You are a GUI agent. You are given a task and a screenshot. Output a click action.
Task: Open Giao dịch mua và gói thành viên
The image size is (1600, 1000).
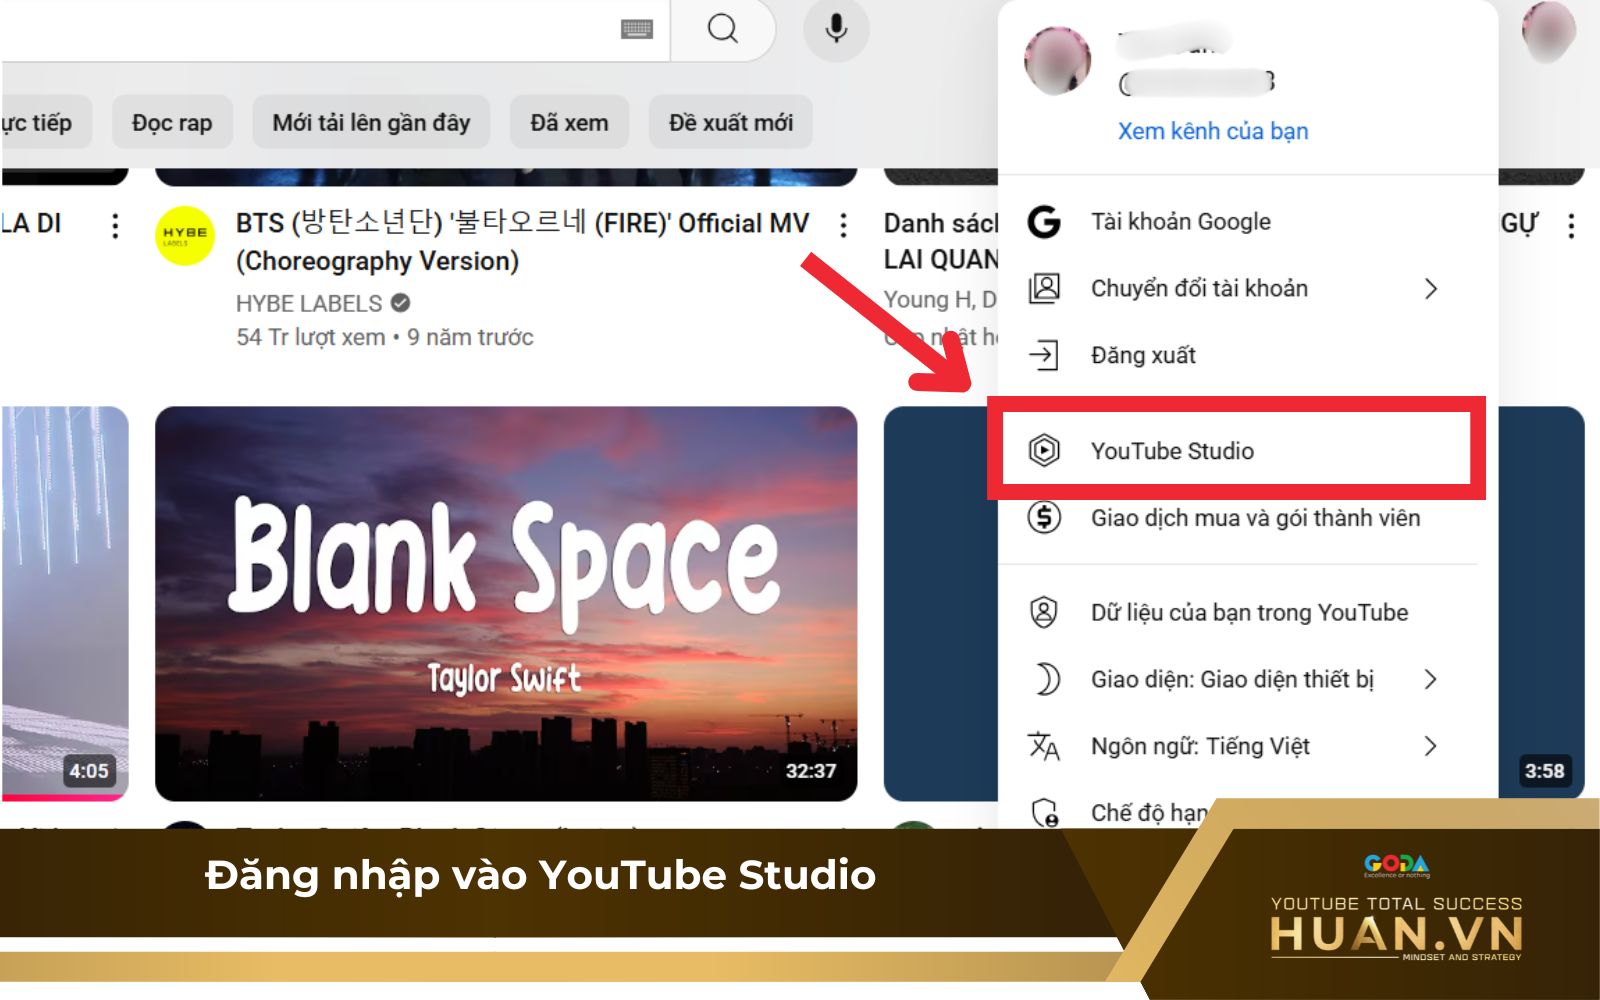[x=1247, y=518]
